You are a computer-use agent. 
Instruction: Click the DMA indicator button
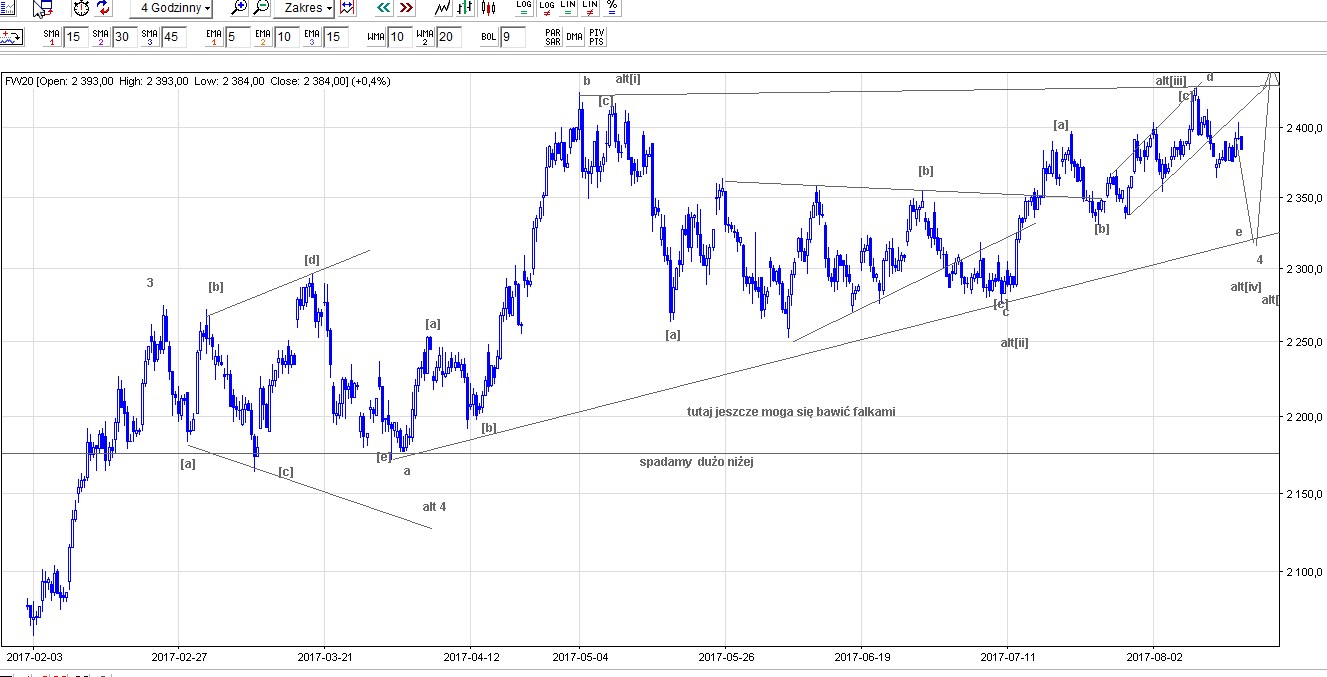[x=574, y=37]
